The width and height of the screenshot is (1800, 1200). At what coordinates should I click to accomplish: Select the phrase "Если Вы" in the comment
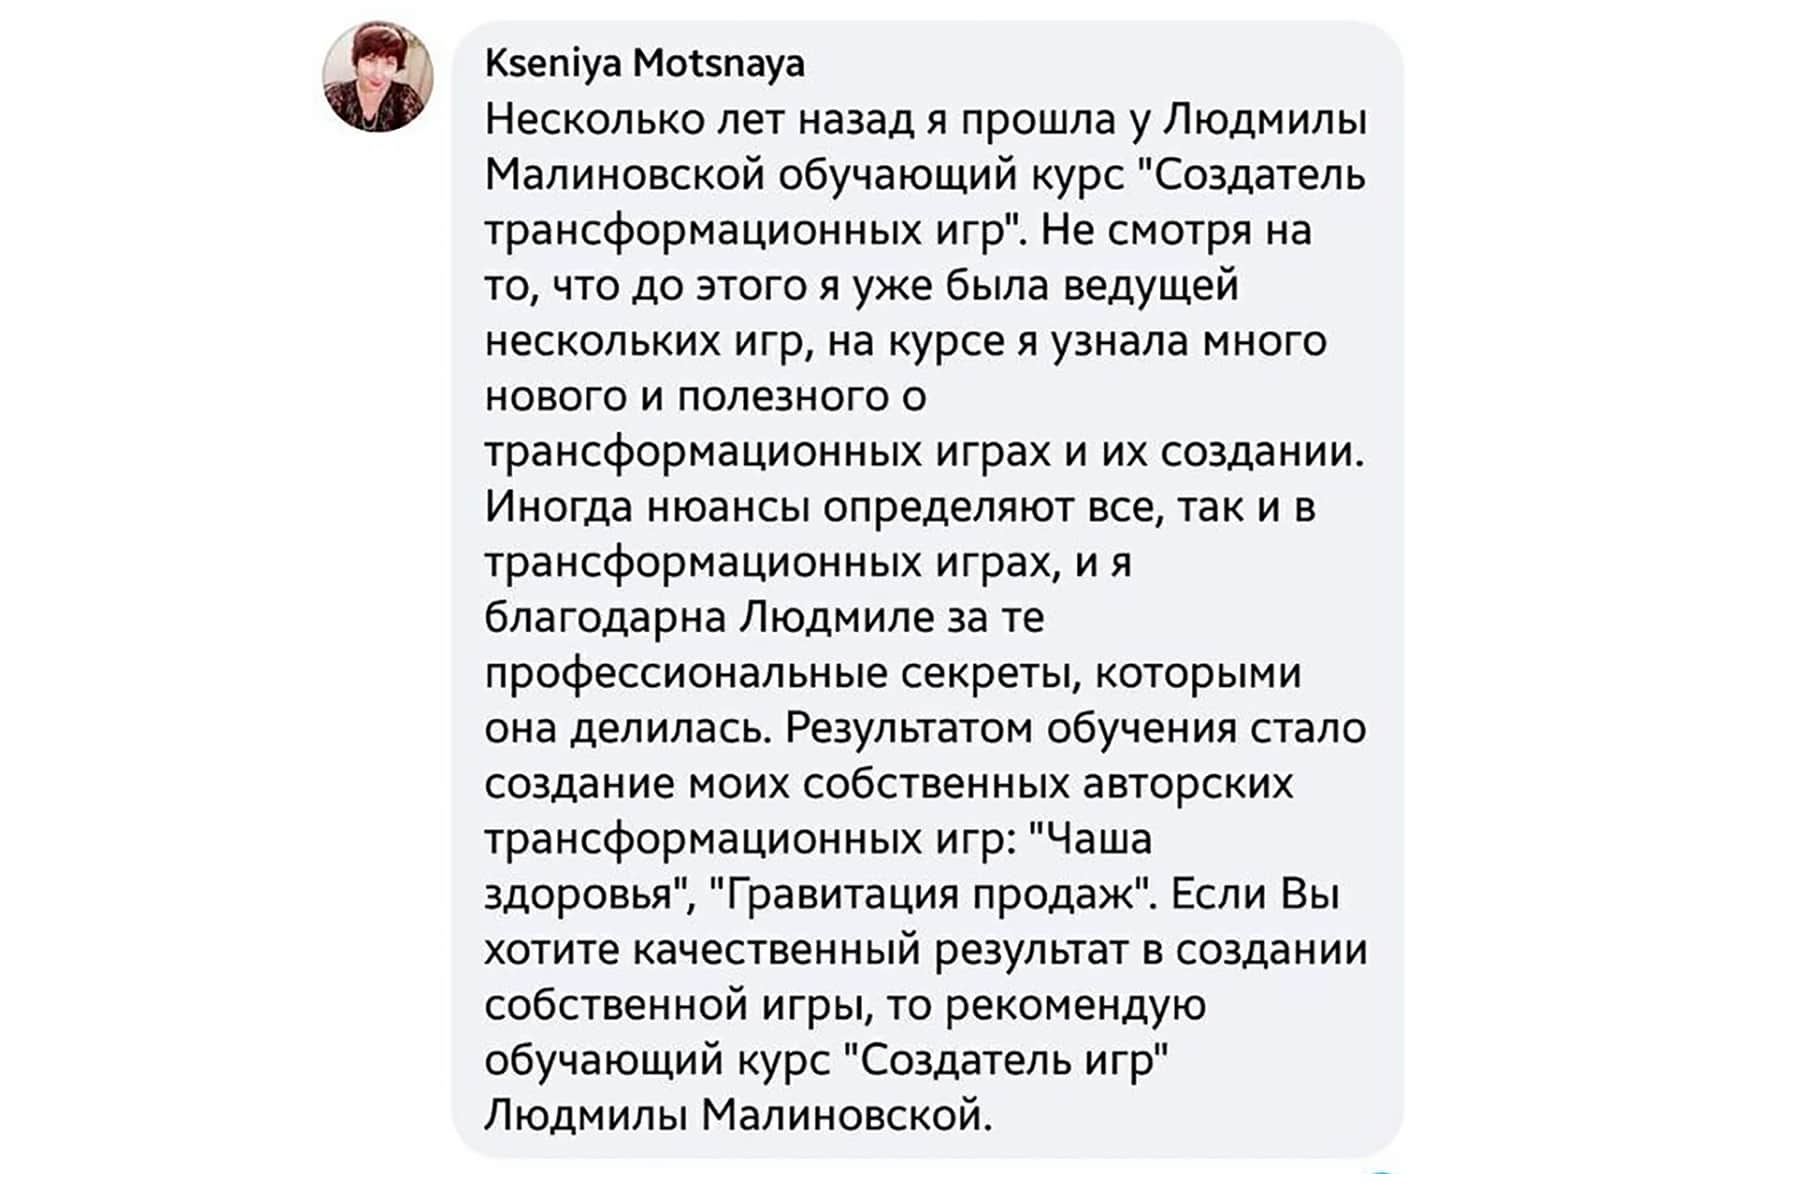tap(1254, 895)
